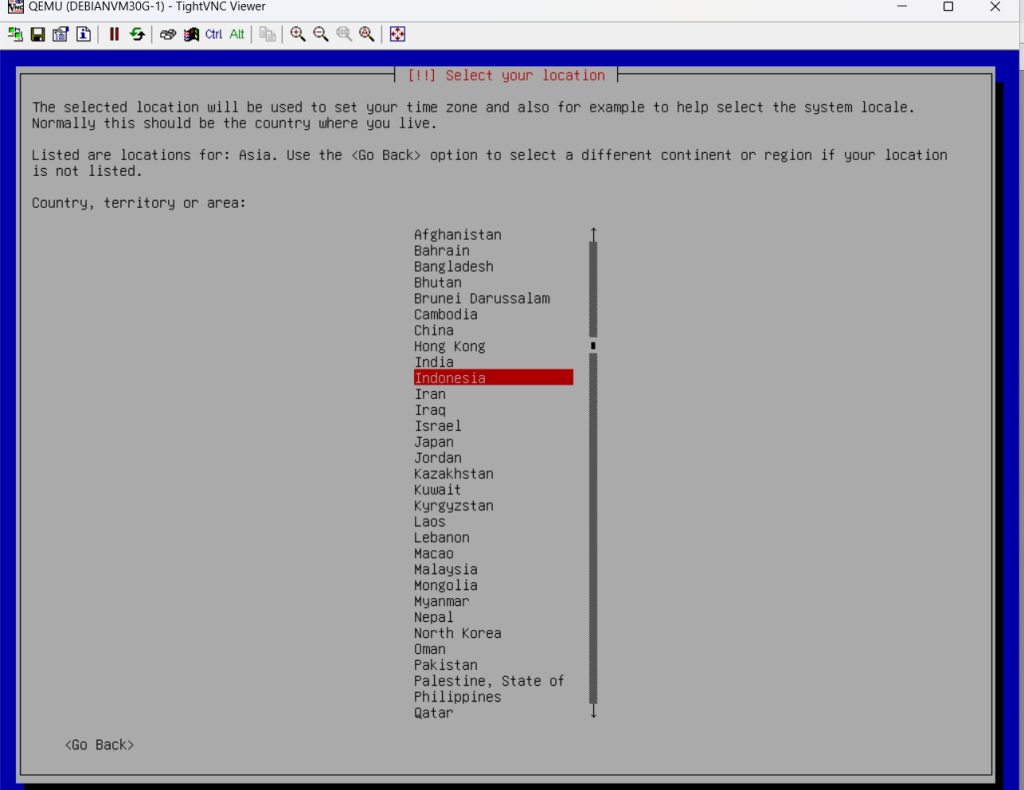1024x790 pixels.
Task: Click the country list scrollbar position marker
Action: click(593, 345)
